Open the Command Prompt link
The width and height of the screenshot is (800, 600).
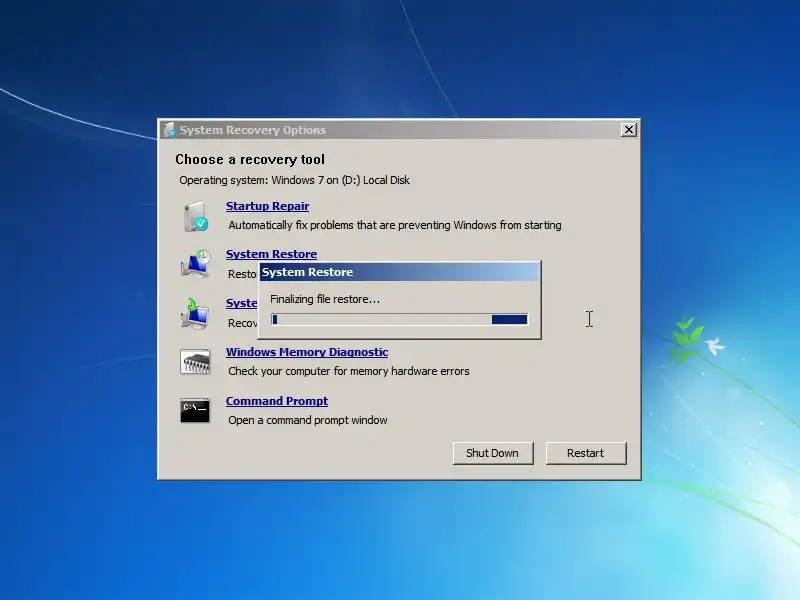pyautogui.click(x=277, y=401)
